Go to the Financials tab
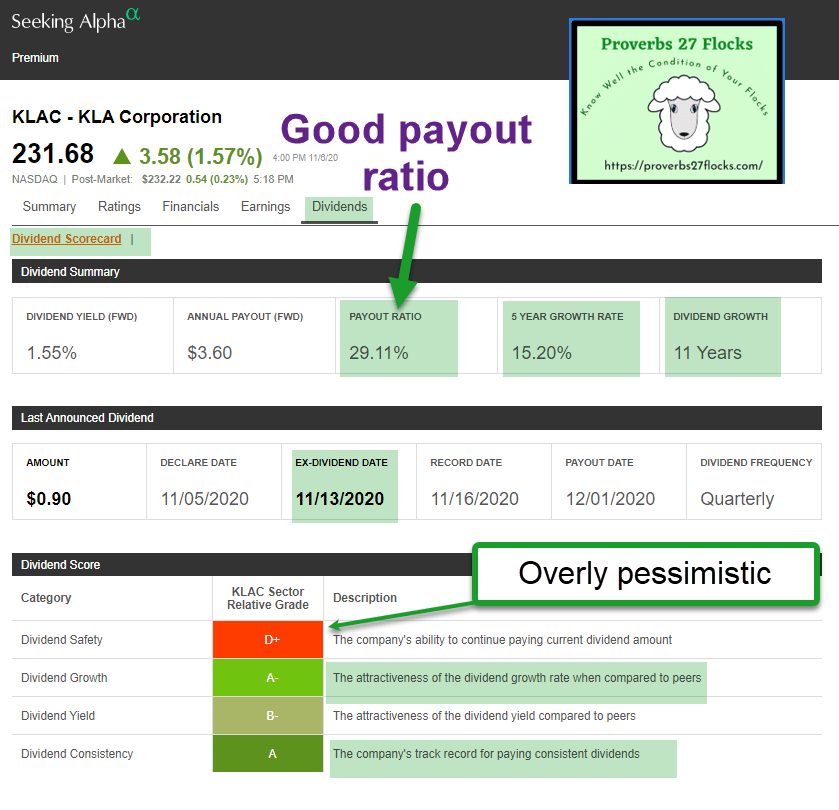The image size is (839, 810). point(190,207)
